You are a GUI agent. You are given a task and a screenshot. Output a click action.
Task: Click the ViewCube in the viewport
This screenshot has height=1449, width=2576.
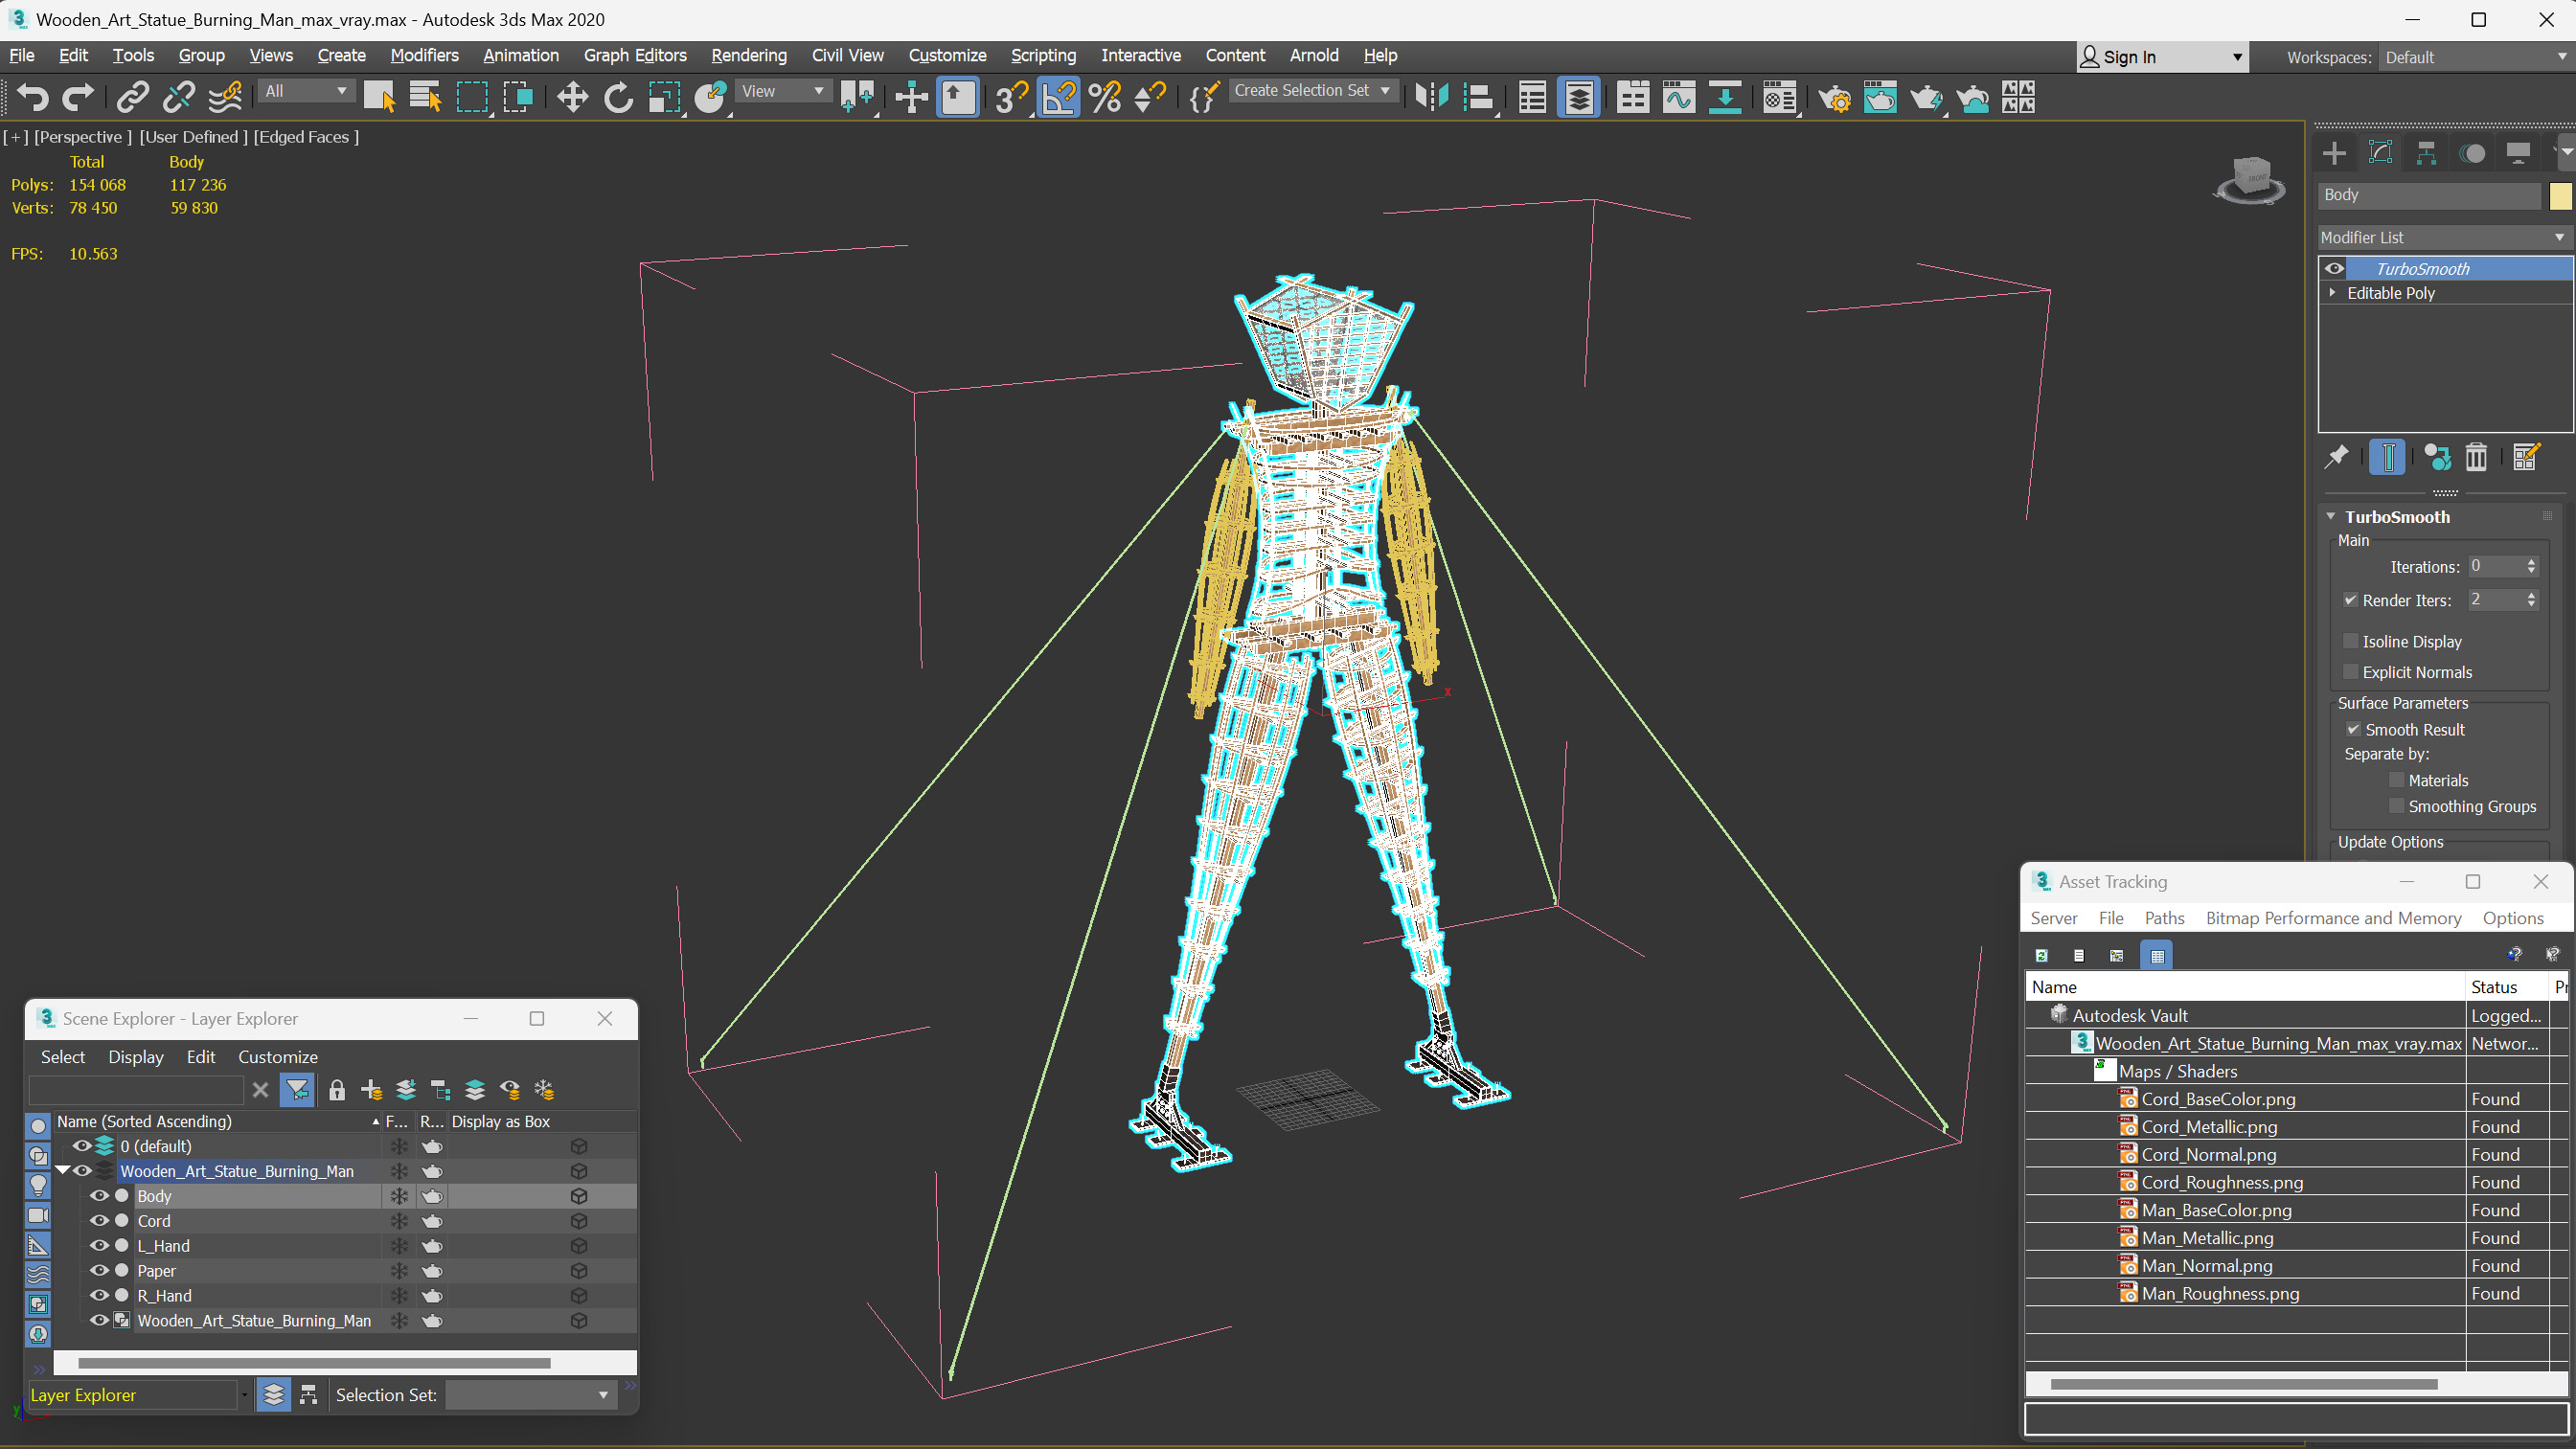pyautogui.click(x=2250, y=180)
